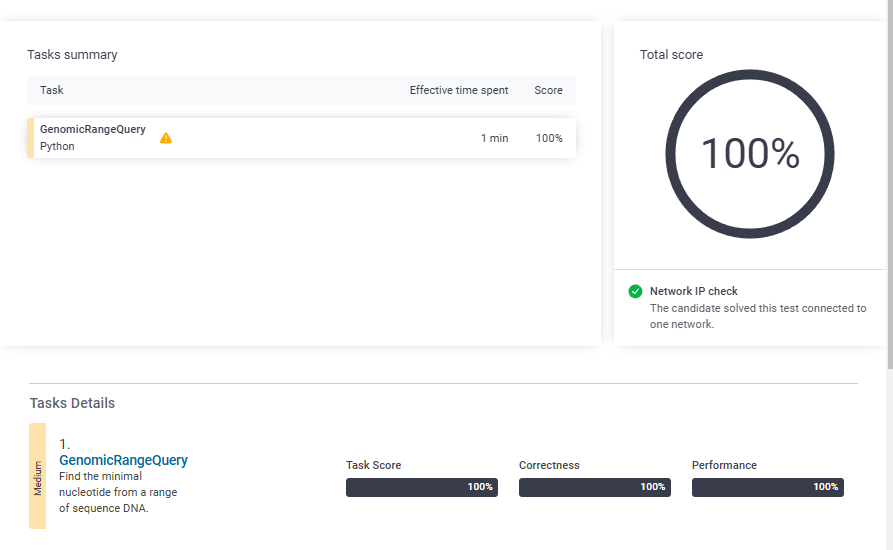Click the Performance label
Screen dimensions: 893x550
724,465
